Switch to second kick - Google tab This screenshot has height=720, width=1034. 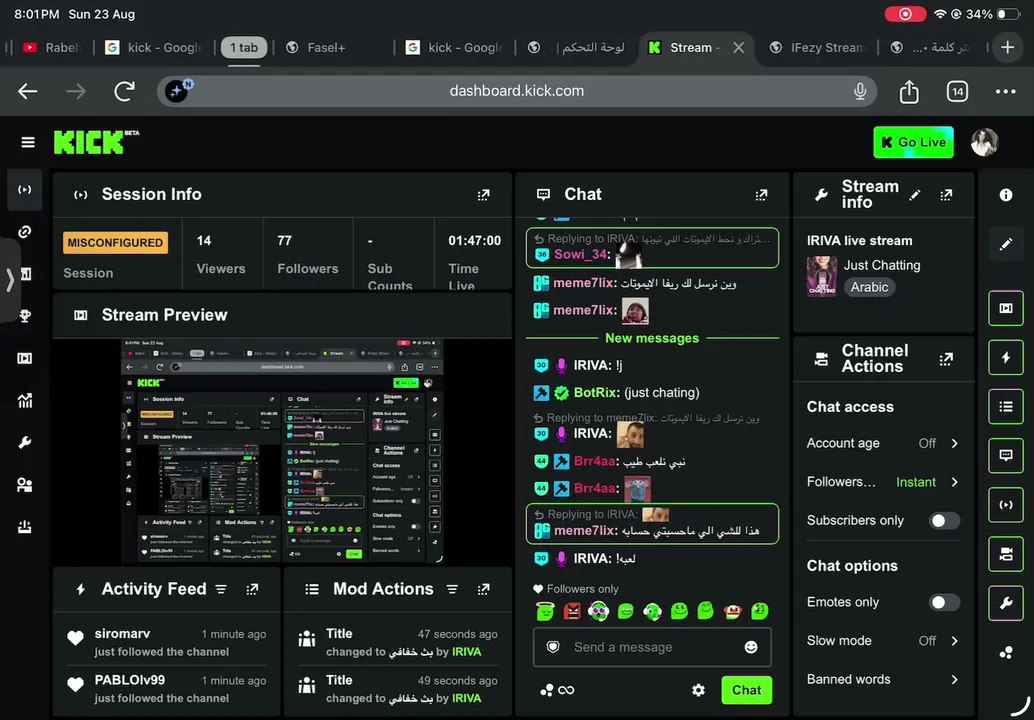point(455,47)
